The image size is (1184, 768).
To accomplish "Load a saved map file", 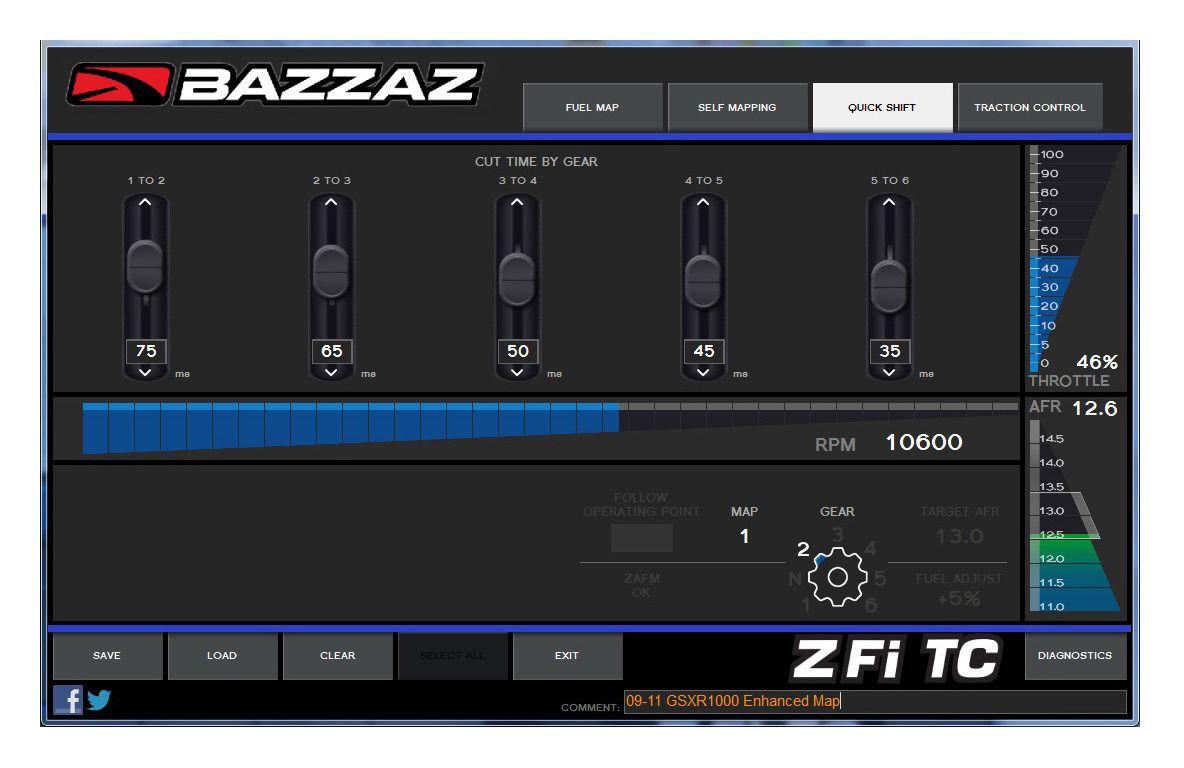I will 222,656.
